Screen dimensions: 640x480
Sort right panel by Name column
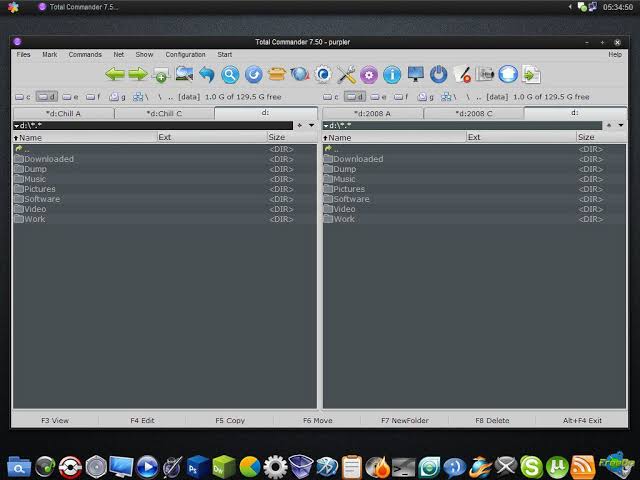(394, 138)
